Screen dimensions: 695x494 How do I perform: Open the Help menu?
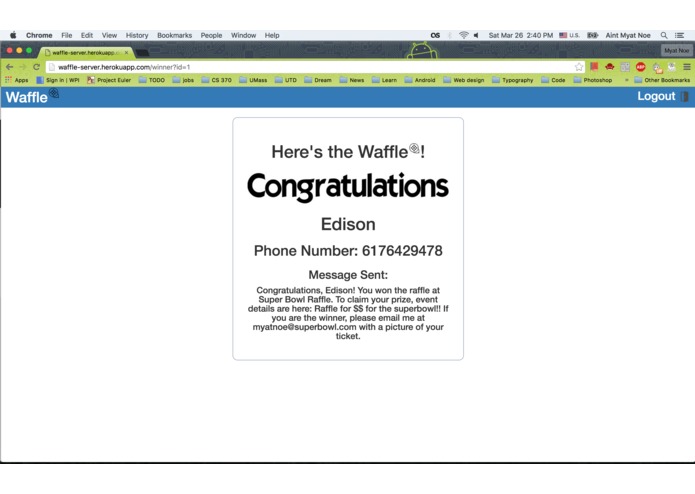(272, 35)
